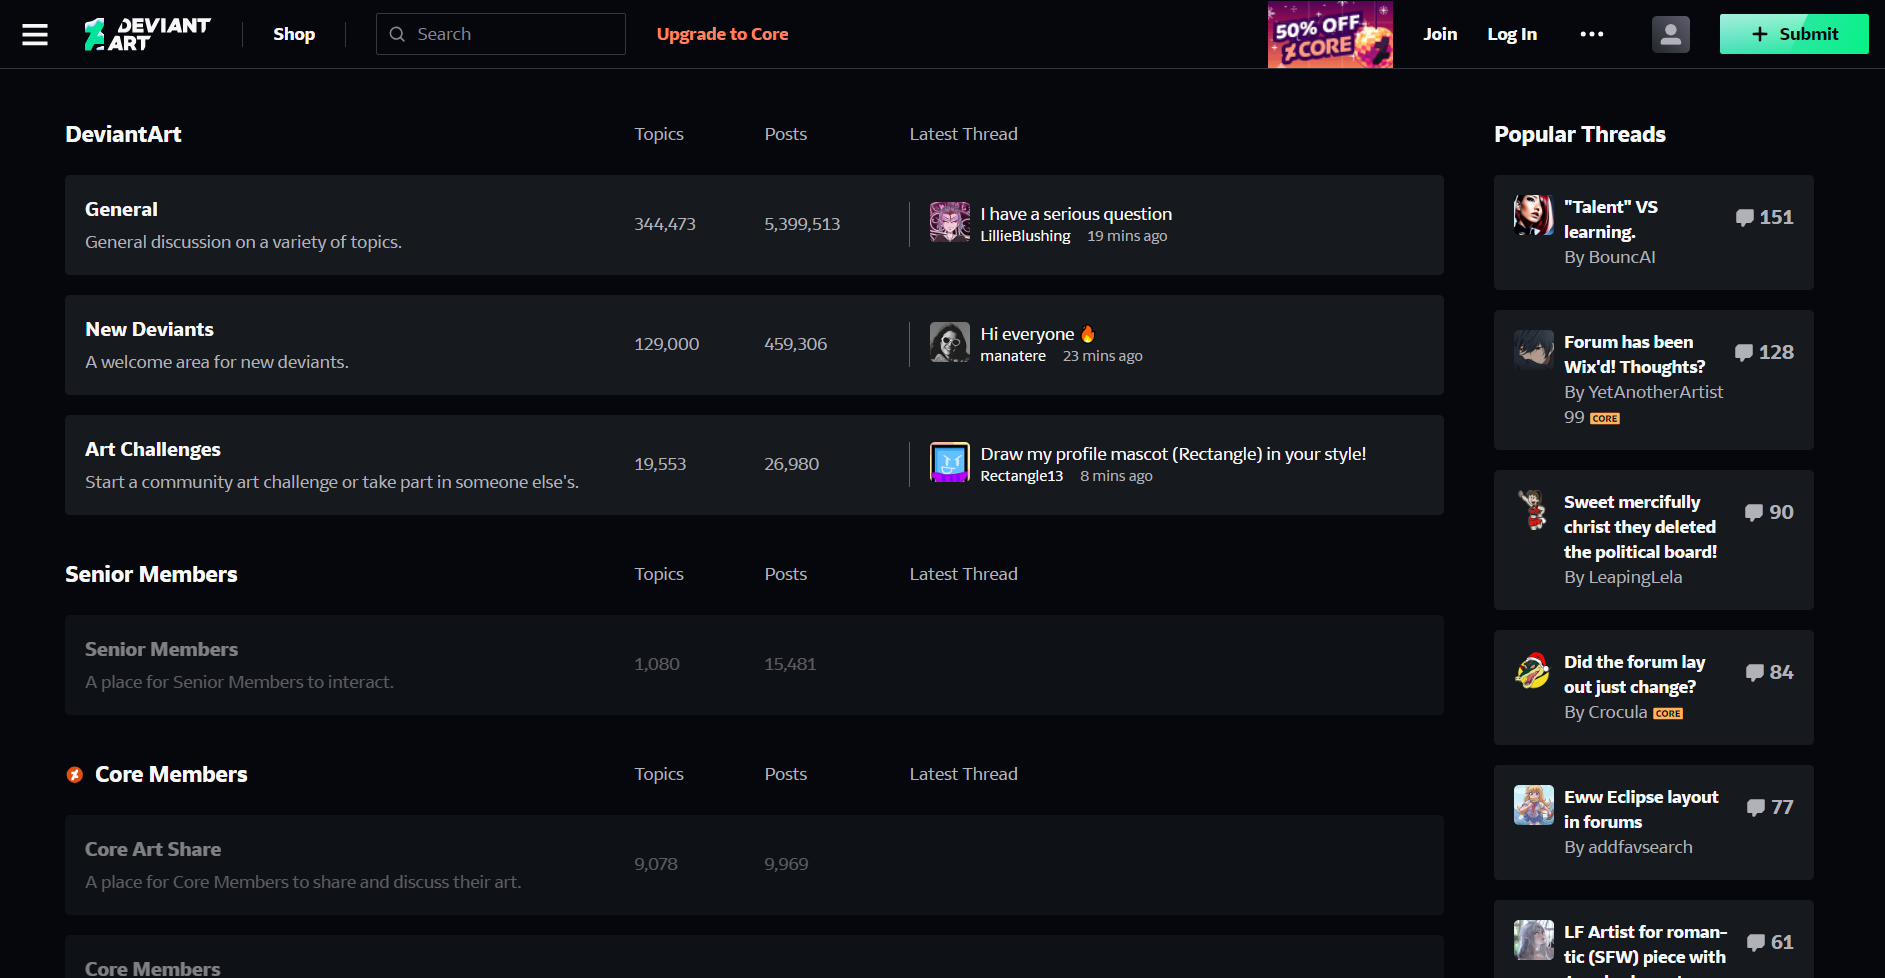Click the '8 mins ago' timestamp
Viewport: 1885px width, 978px height.
click(x=1116, y=476)
